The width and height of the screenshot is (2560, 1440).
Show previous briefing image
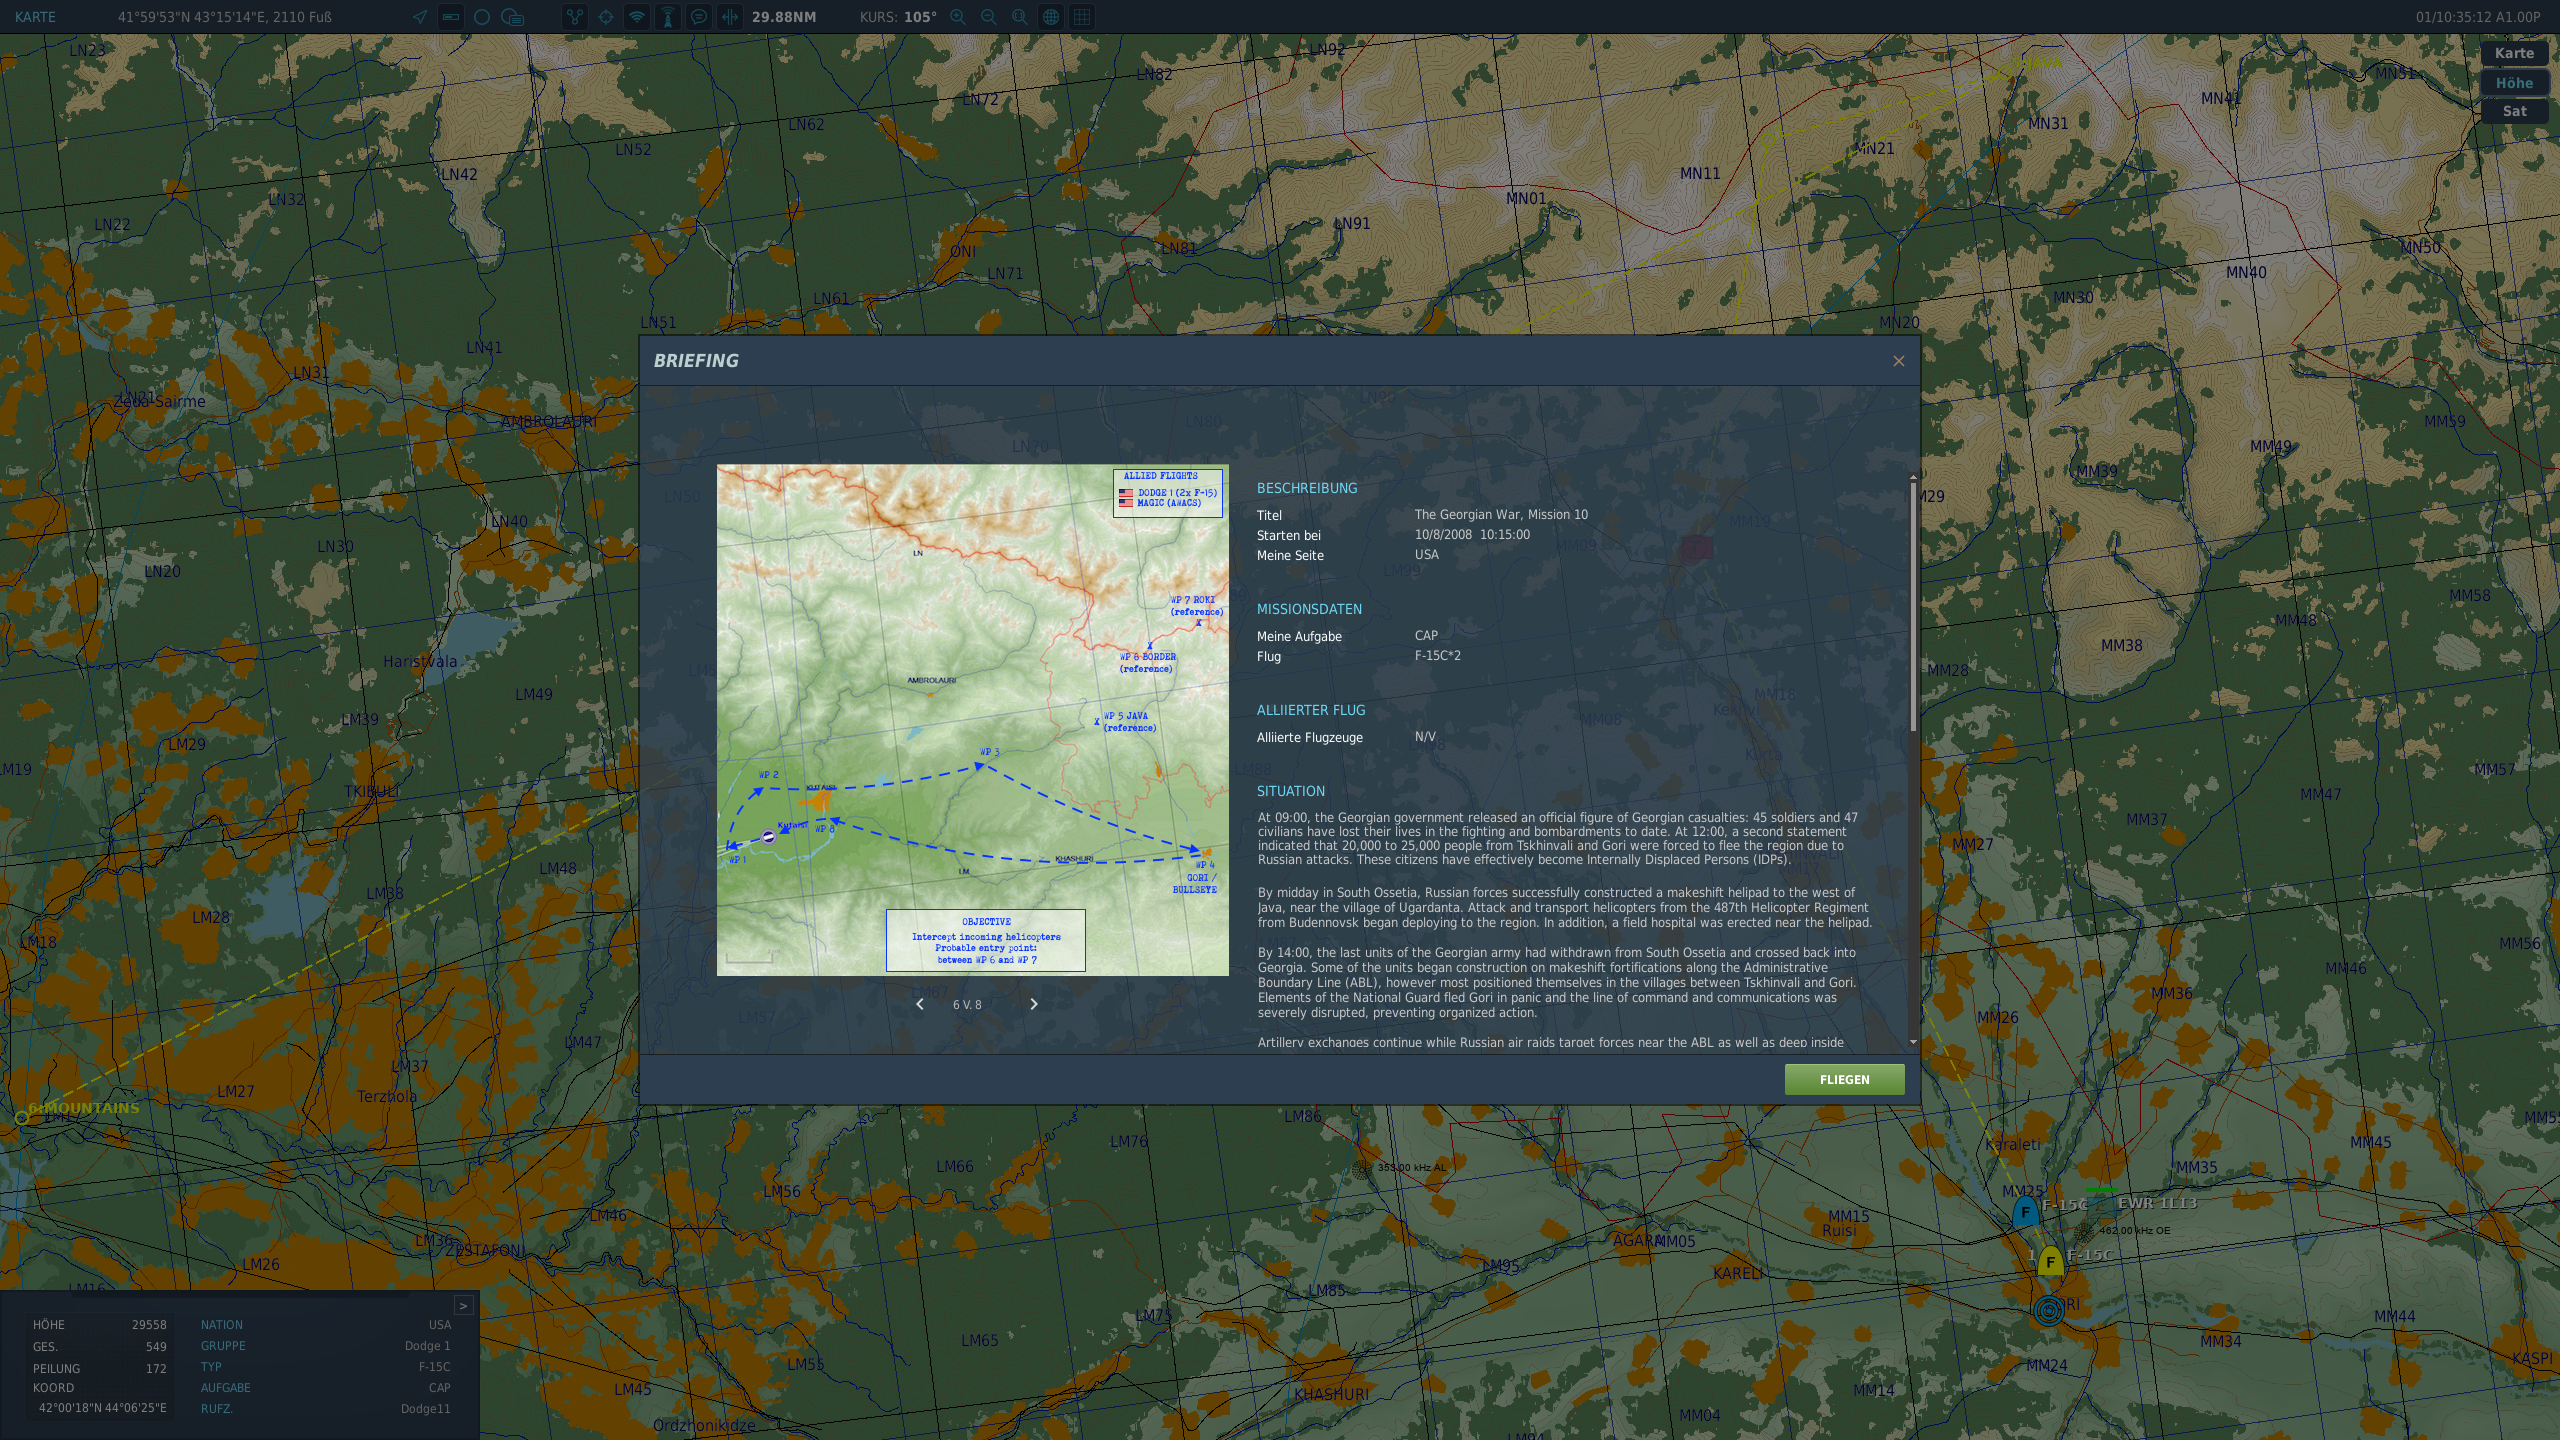pos(920,1004)
